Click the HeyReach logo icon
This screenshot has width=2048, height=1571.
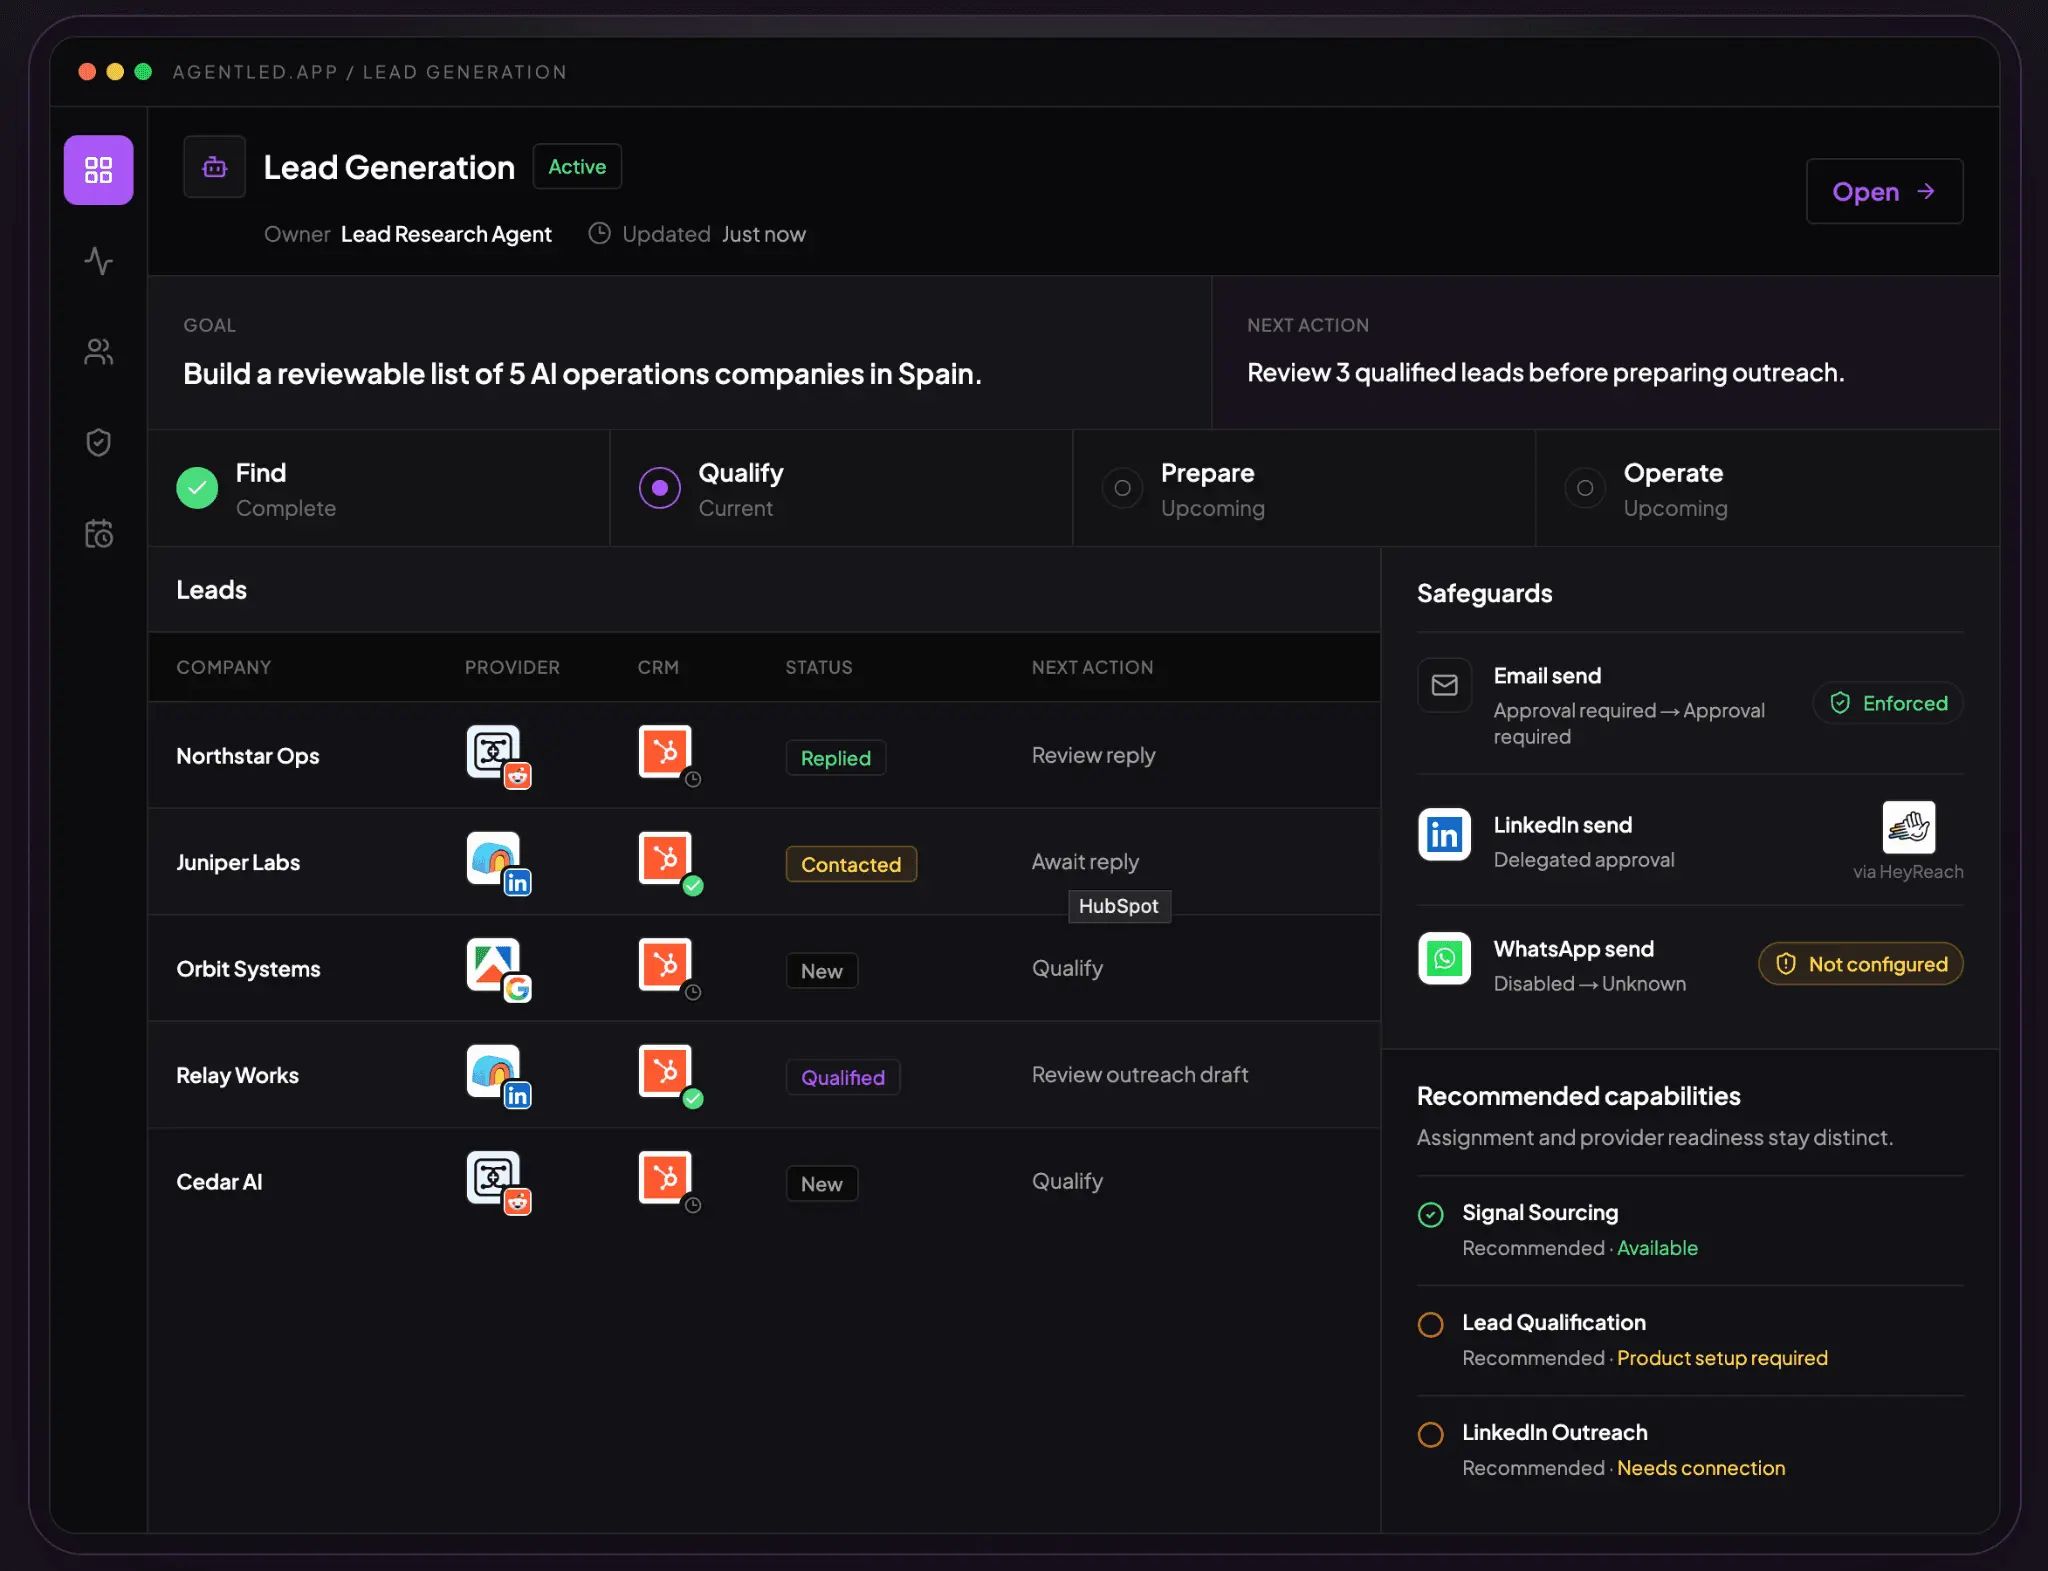click(x=1908, y=827)
